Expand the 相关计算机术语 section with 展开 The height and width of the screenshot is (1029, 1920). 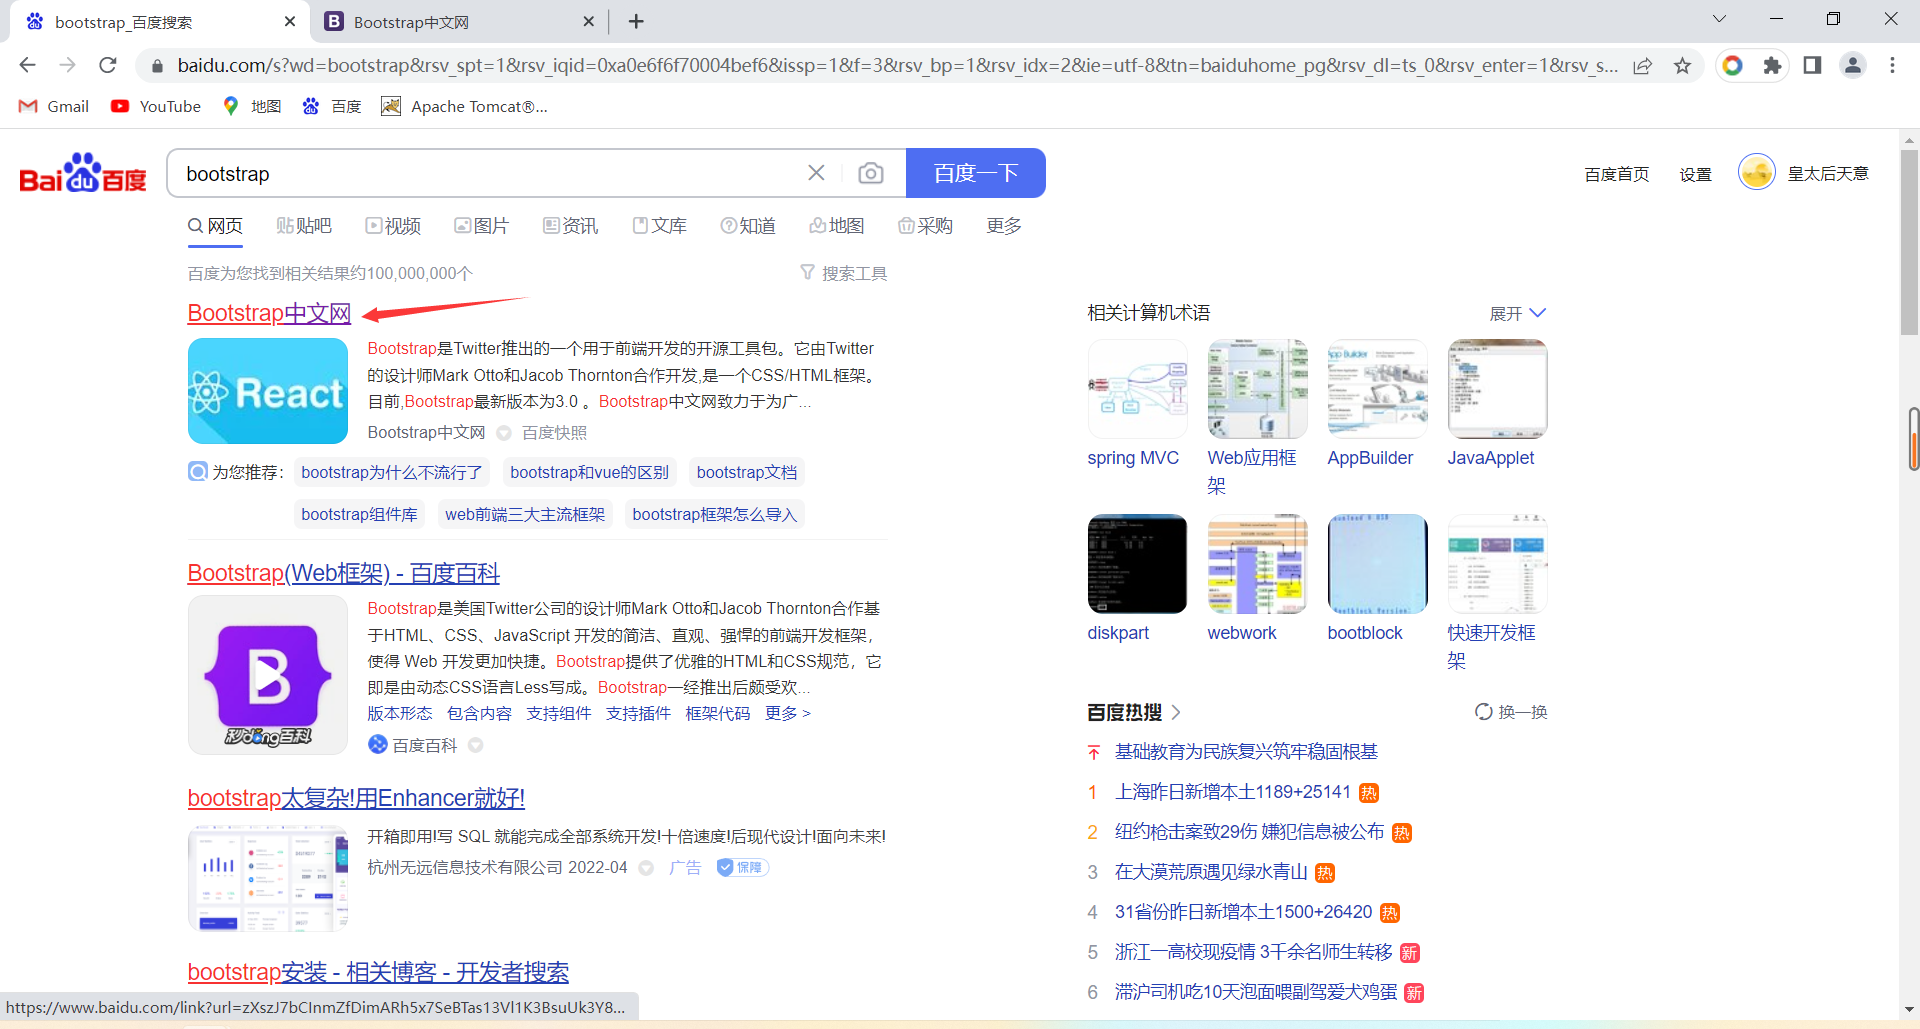tap(1517, 314)
